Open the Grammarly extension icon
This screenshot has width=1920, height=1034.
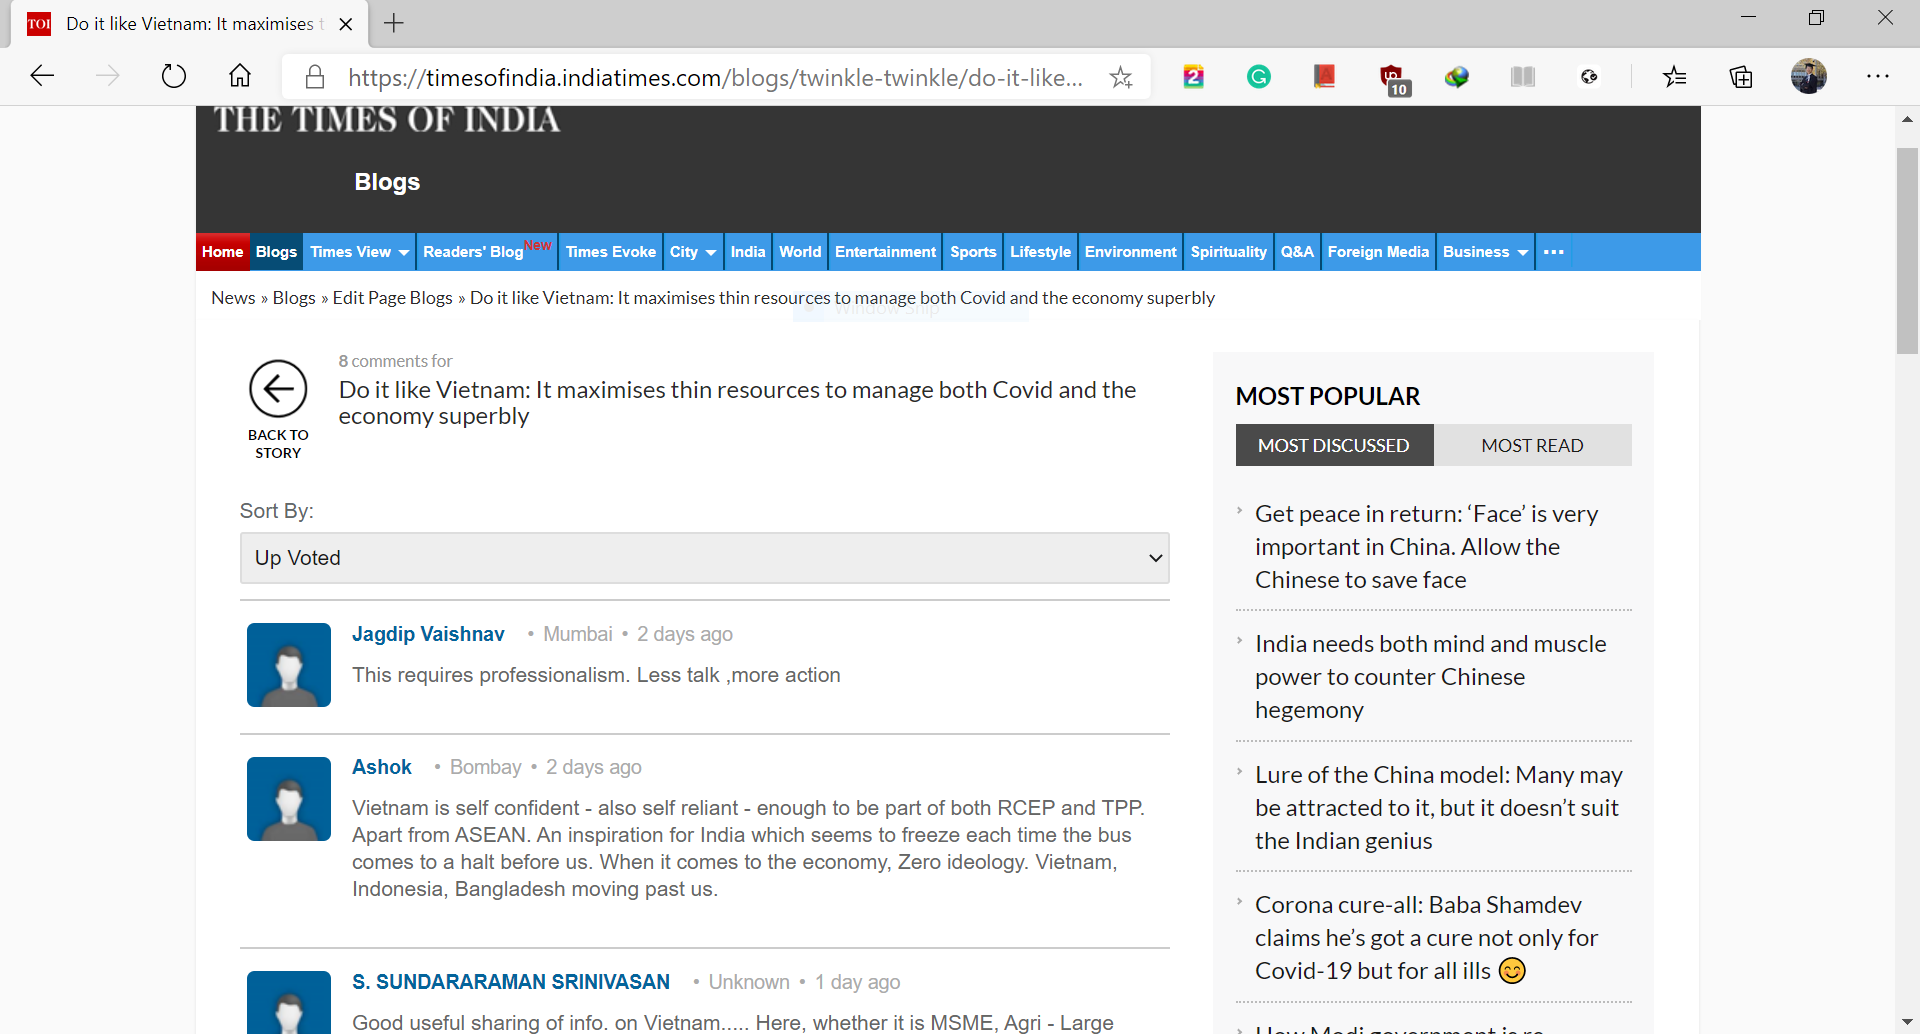[1259, 77]
